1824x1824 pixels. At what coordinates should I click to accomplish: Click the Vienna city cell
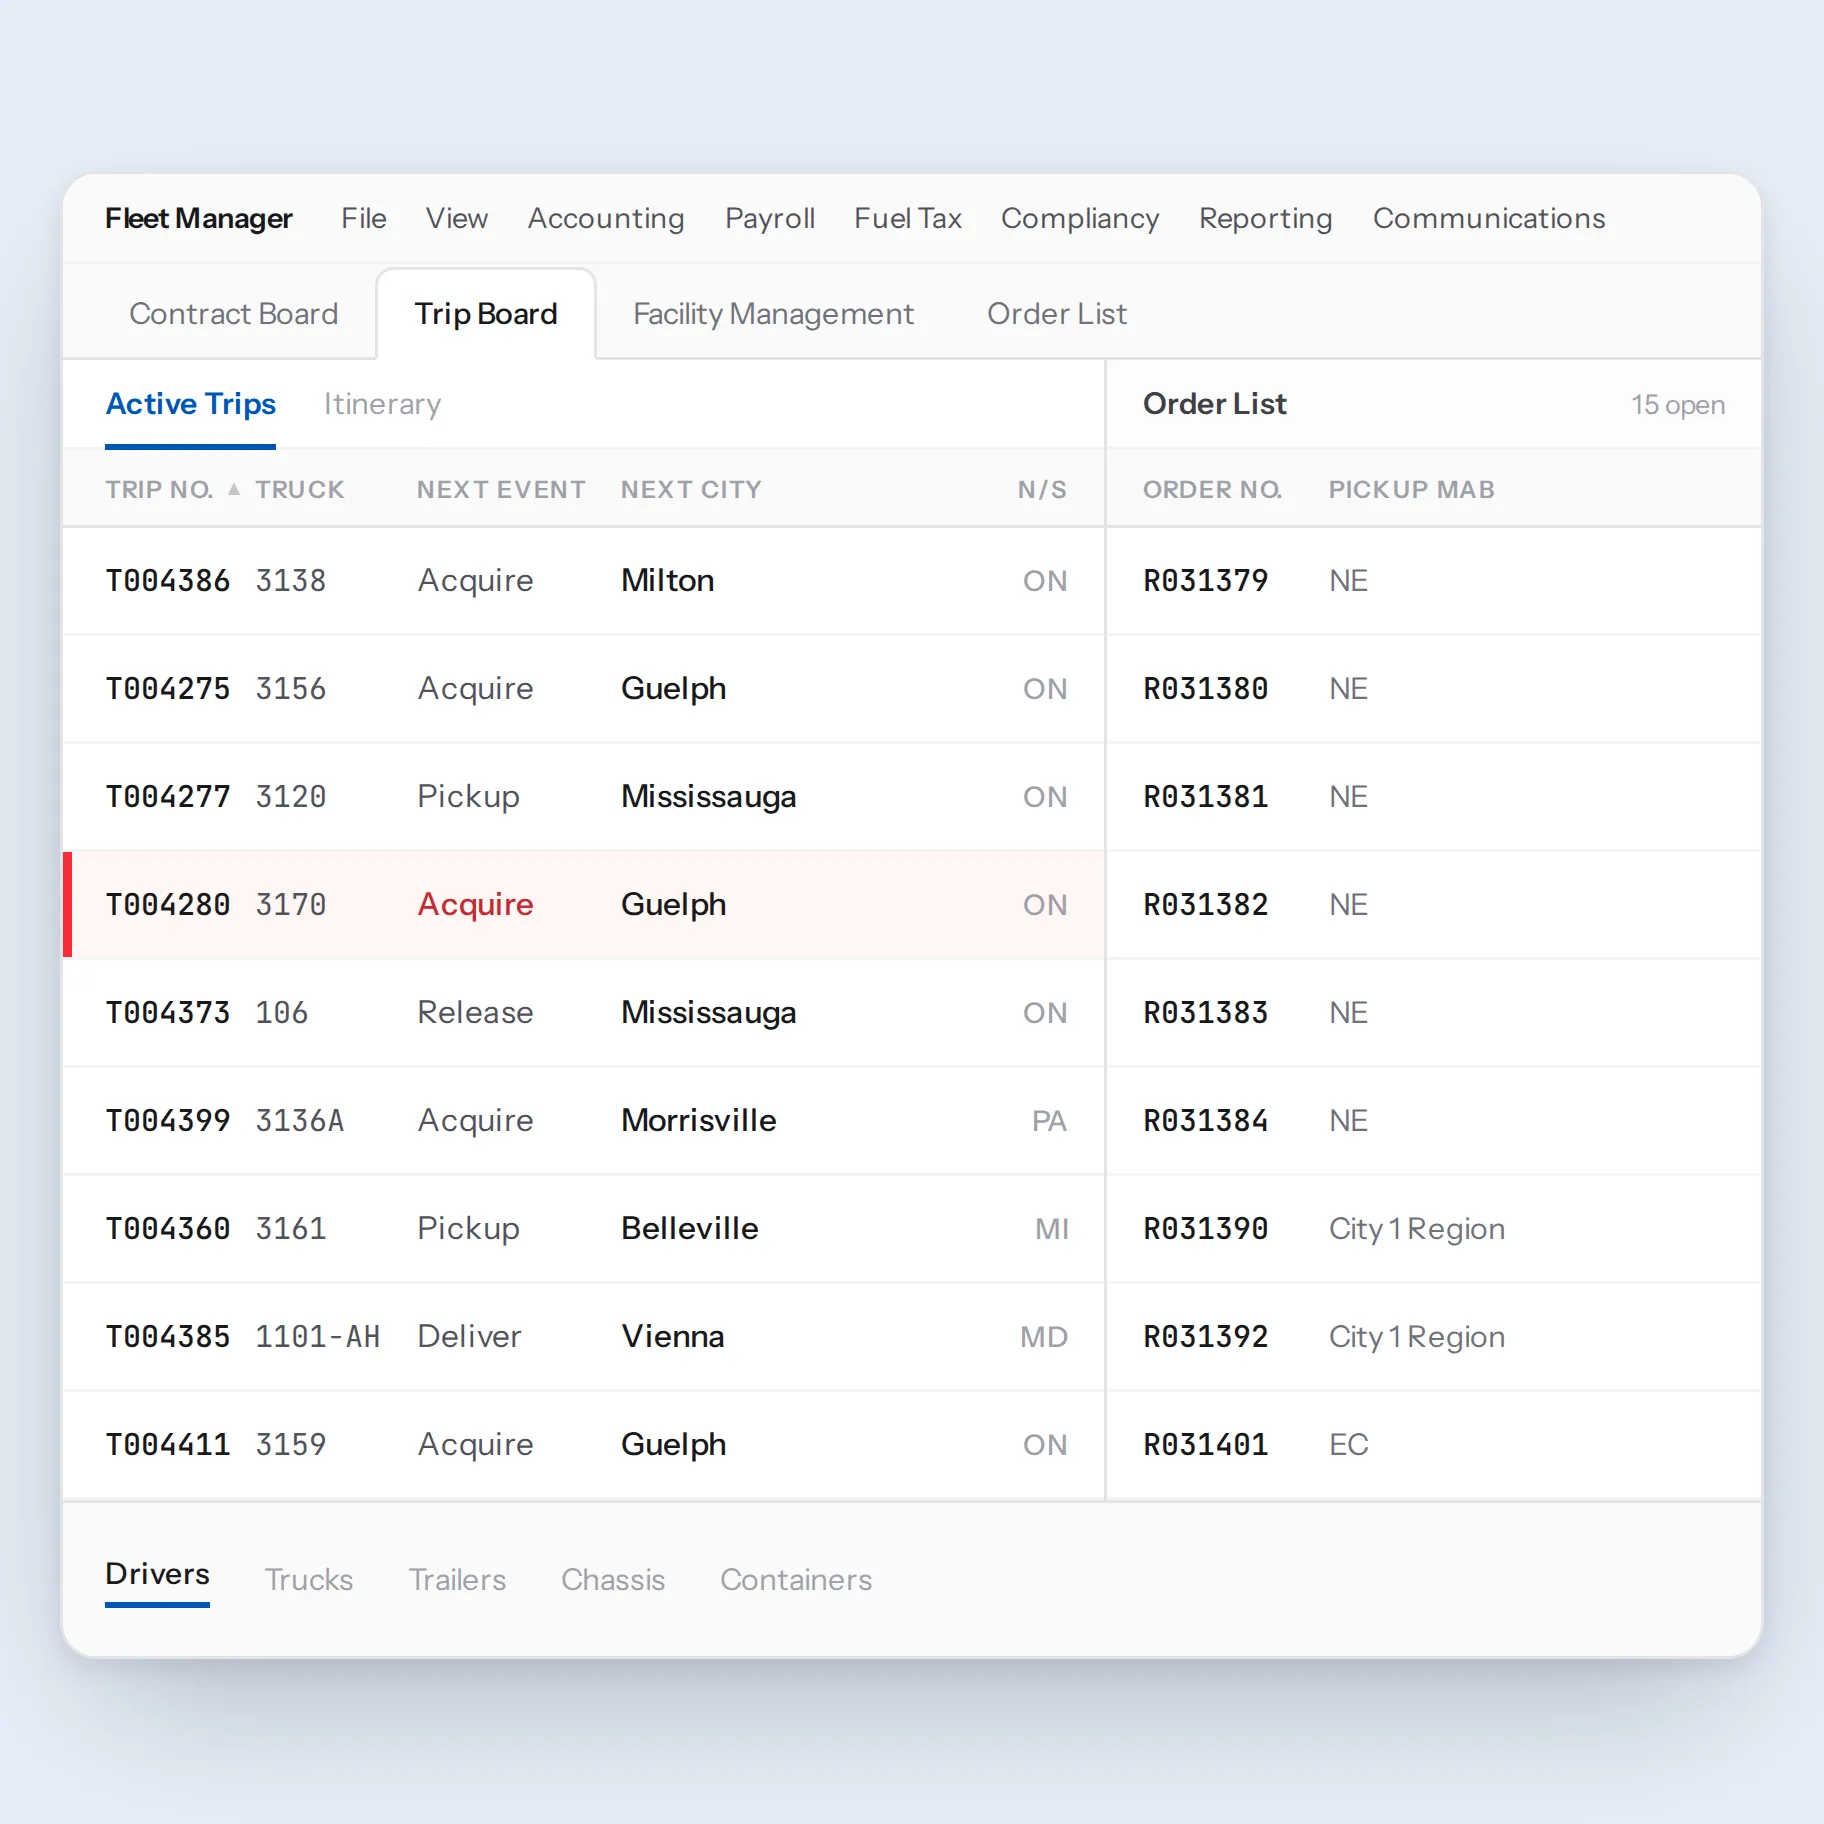(x=673, y=1337)
